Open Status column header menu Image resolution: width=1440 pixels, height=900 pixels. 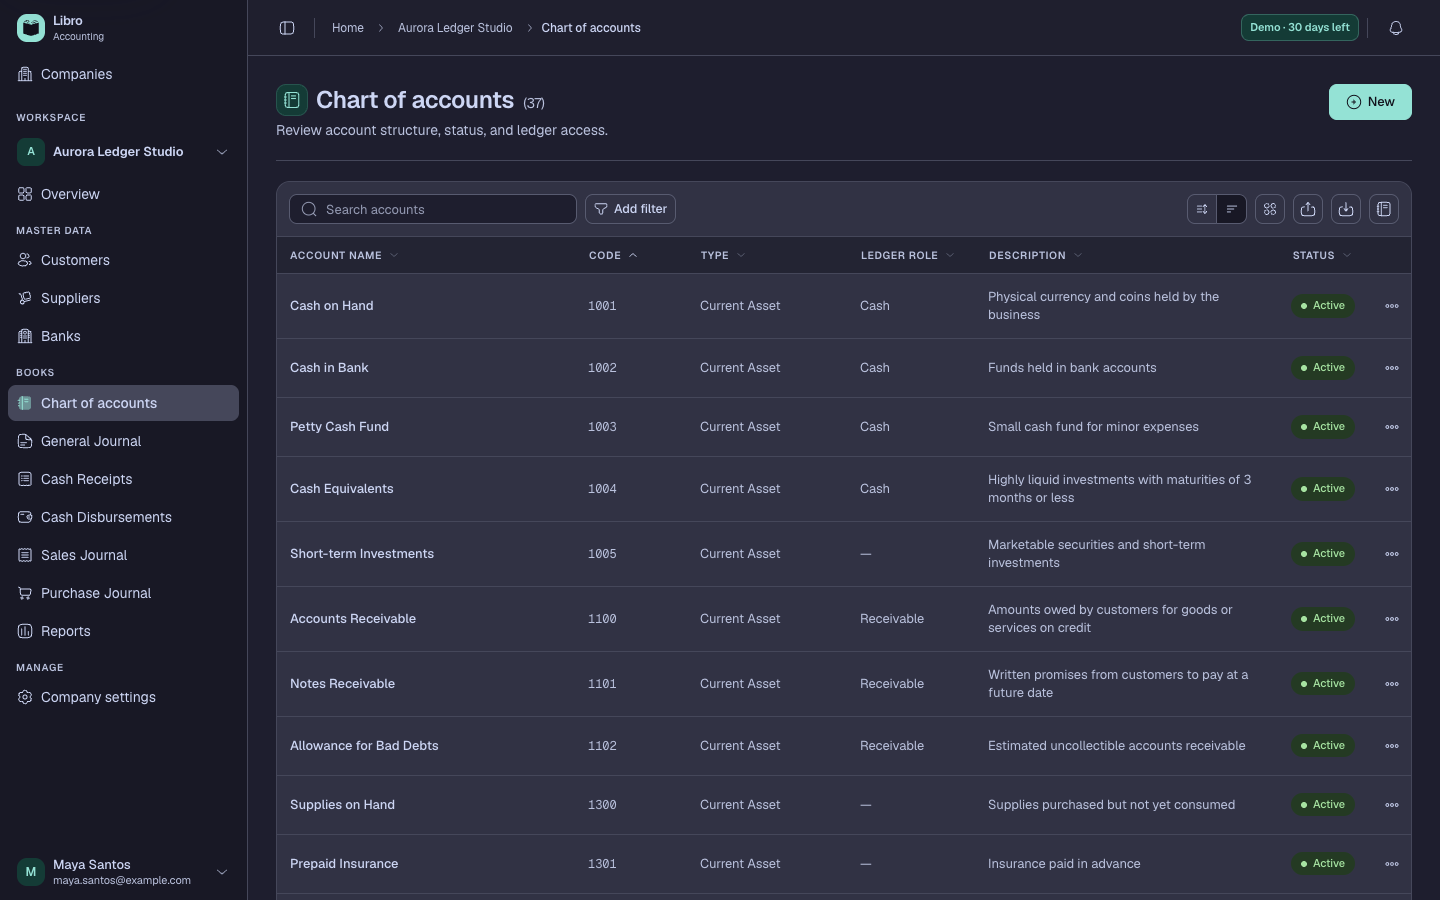1322,256
